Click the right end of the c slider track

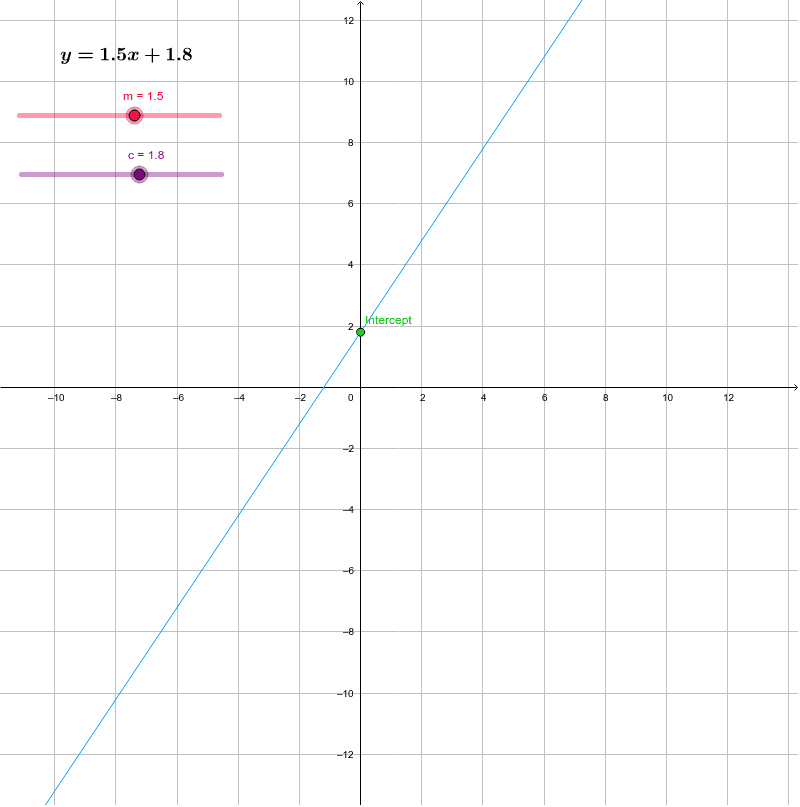point(221,175)
